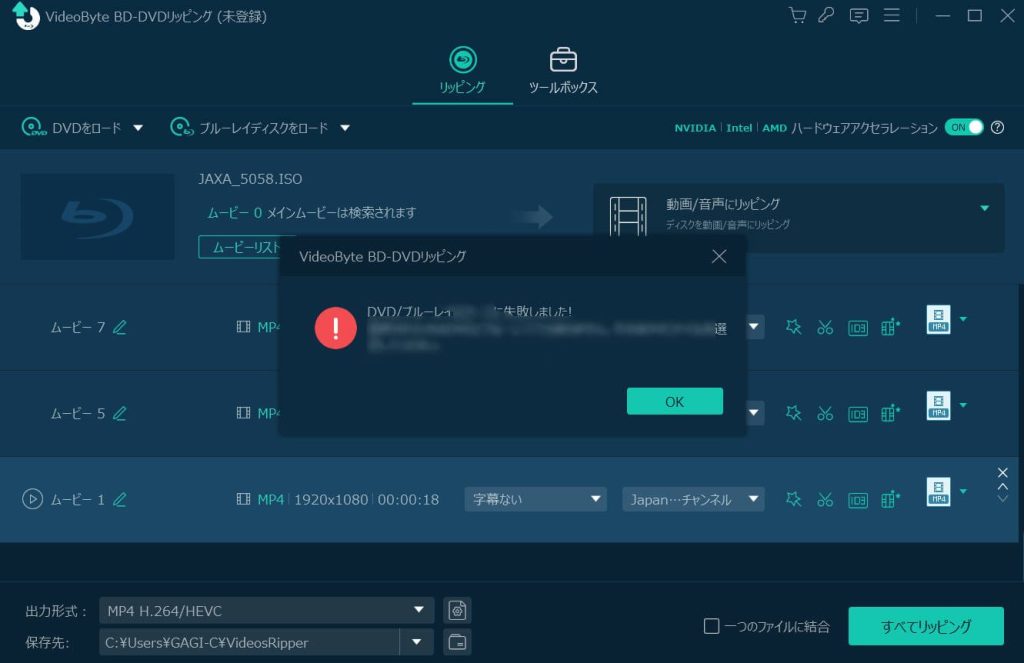Image resolution: width=1024 pixels, height=663 pixels.
Task: Move ムービー 1 up with the arrow
Action: (1002, 486)
